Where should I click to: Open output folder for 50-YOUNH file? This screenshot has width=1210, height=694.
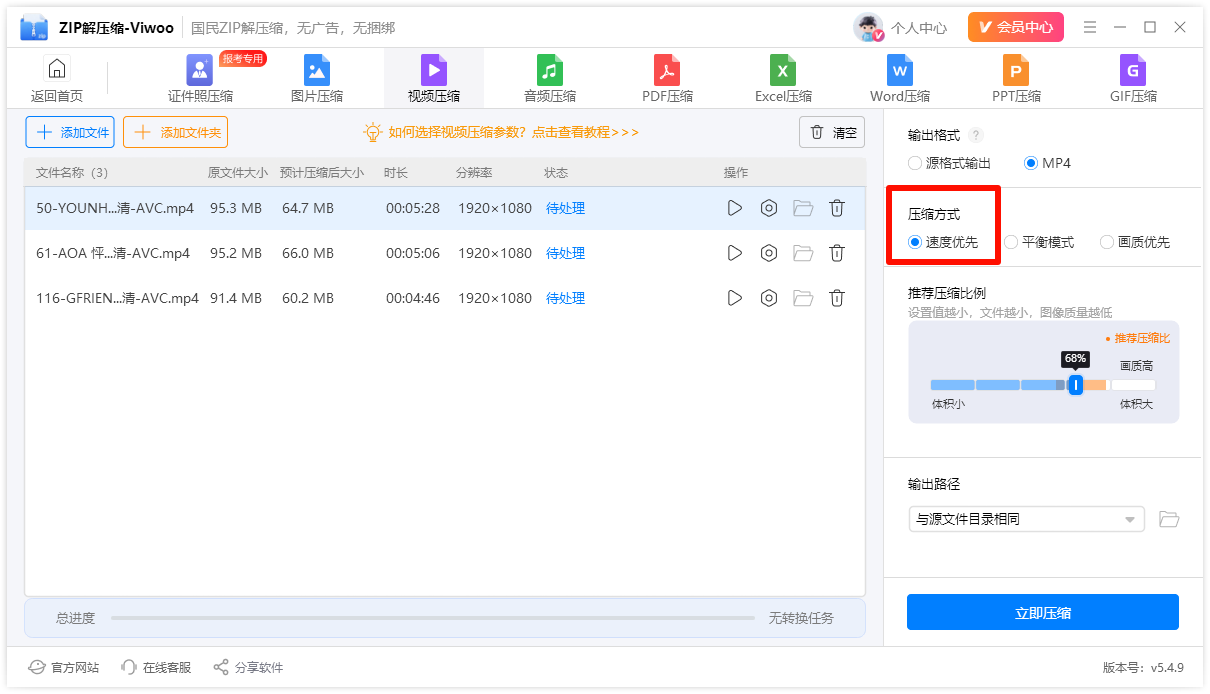click(x=803, y=208)
